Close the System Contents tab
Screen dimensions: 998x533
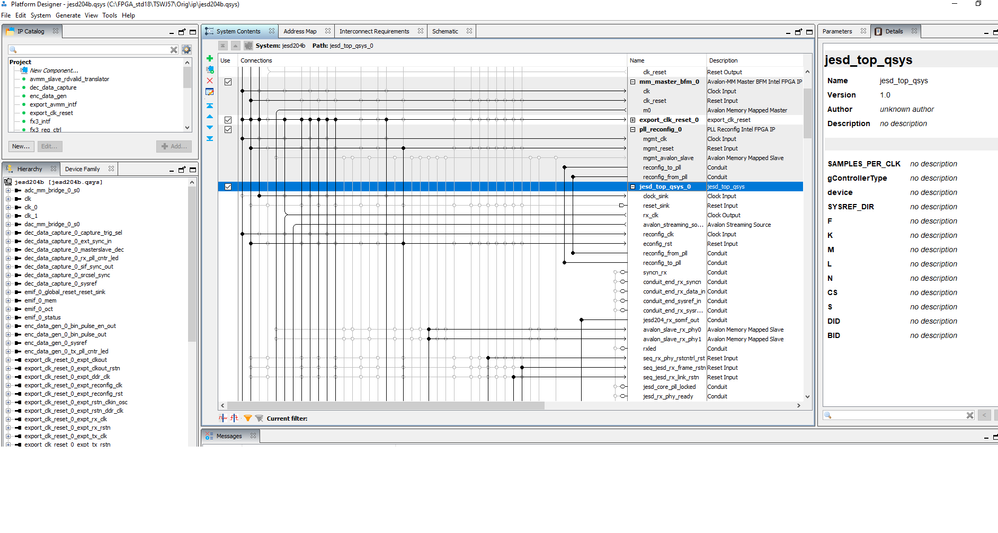[x=272, y=31]
